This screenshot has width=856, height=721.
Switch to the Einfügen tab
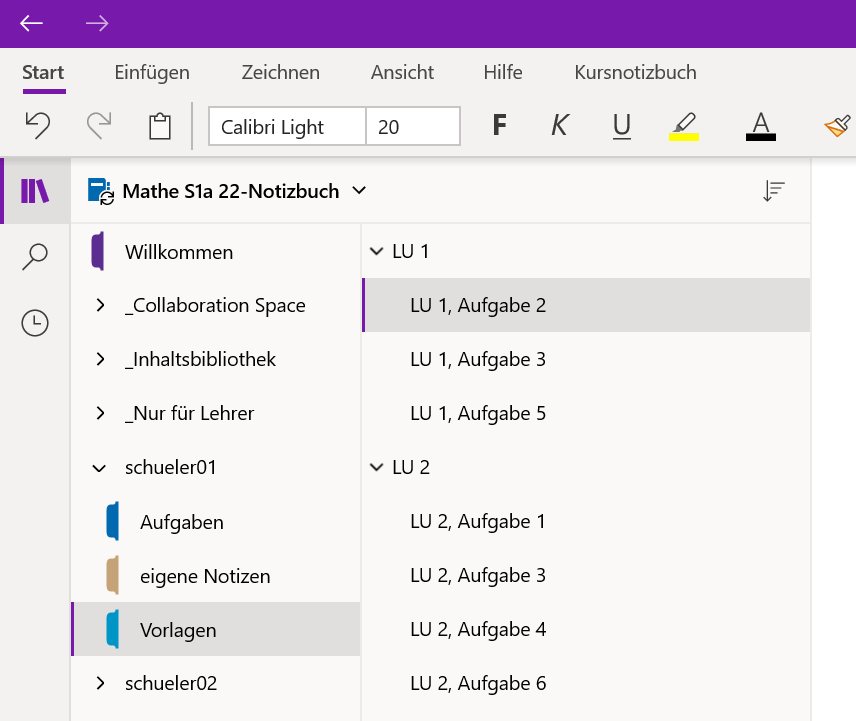point(152,72)
